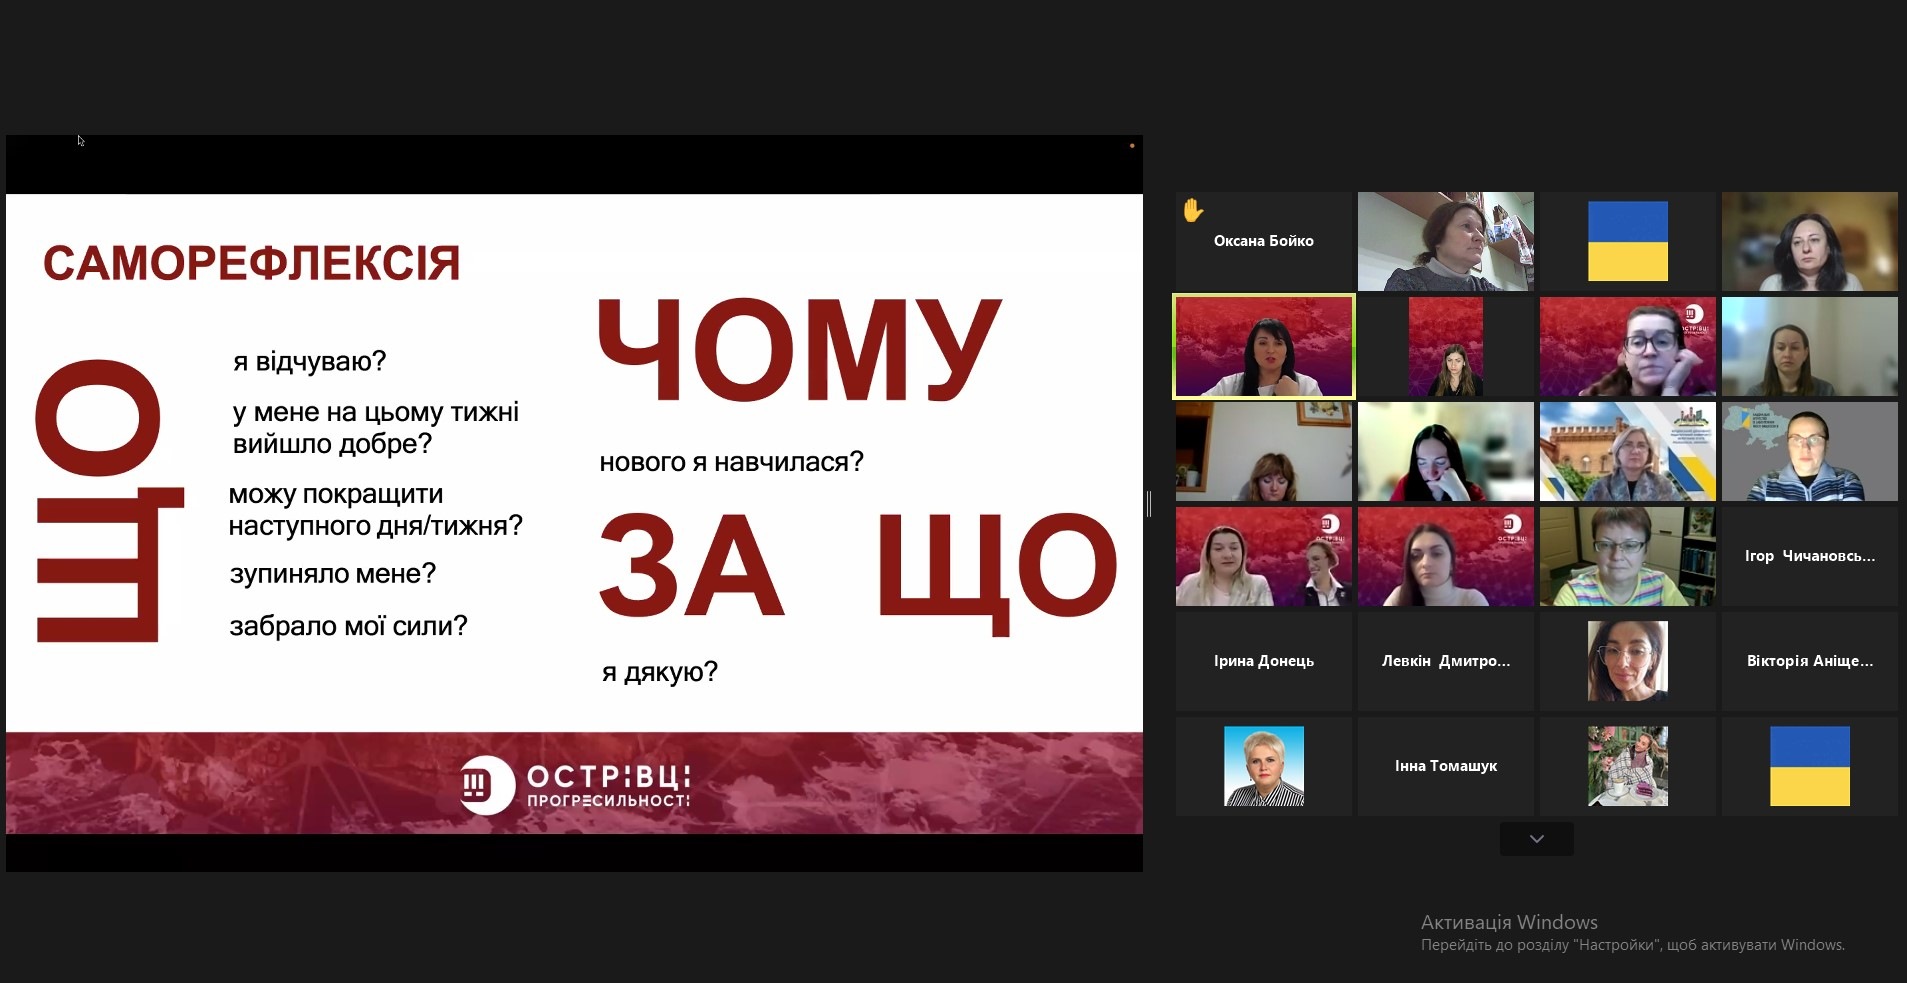Select the Оксана Бойко participant tile name

click(1263, 241)
